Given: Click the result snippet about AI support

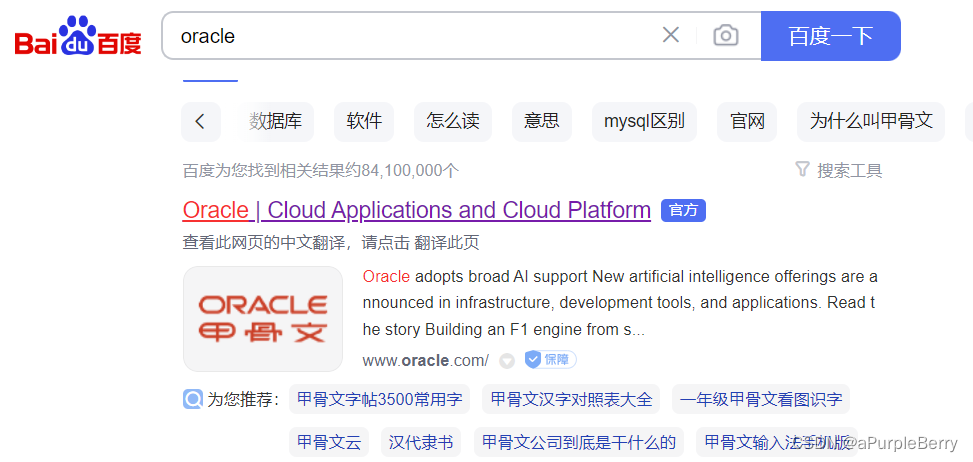Looking at the screenshot, I should [620, 303].
